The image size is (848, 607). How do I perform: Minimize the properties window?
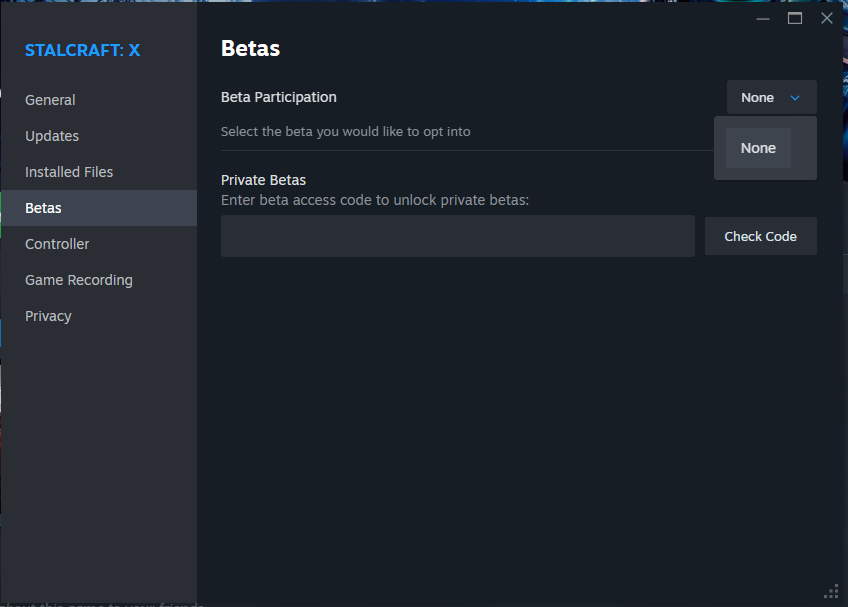coord(763,18)
